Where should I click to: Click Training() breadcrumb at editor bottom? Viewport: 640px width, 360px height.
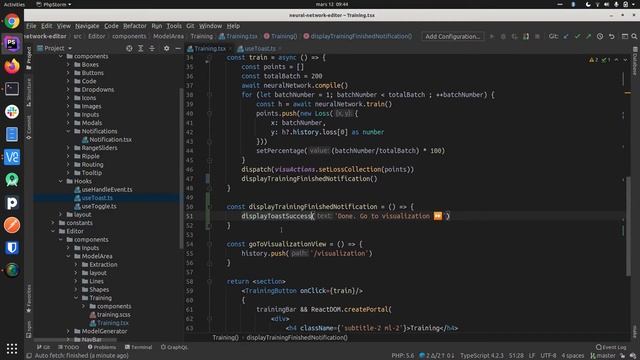[x=225, y=338]
